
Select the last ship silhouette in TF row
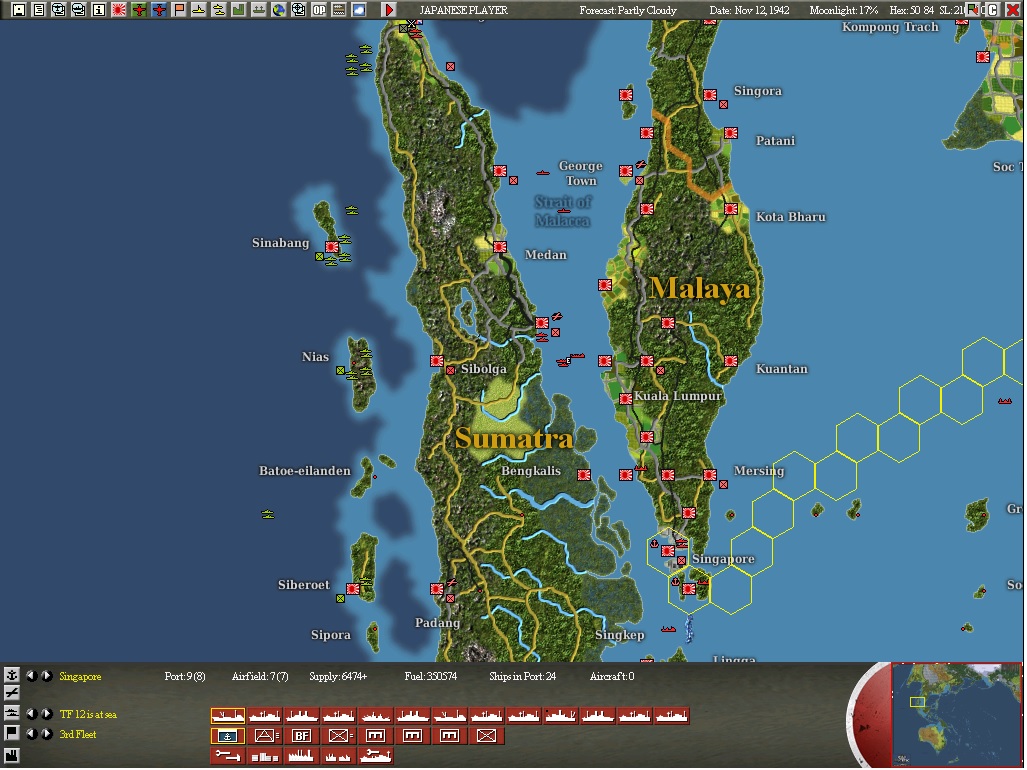(x=671, y=716)
